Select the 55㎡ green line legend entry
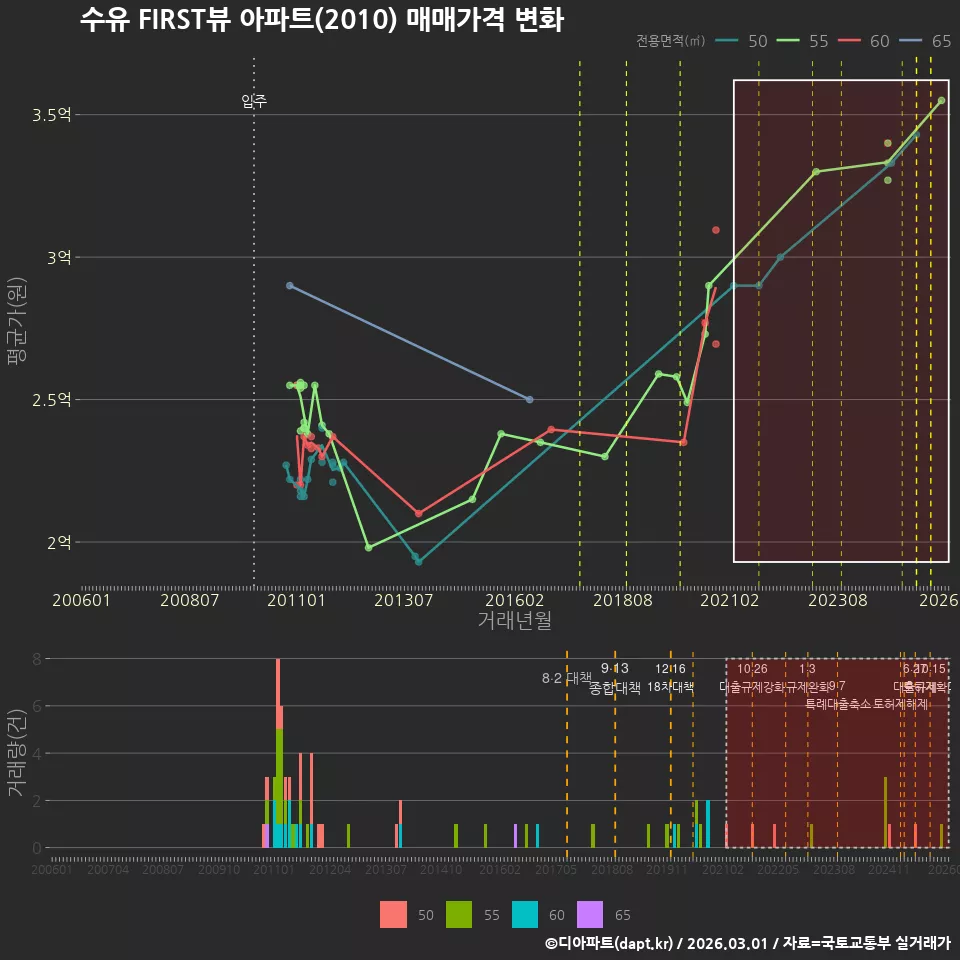960x960 pixels. pyautogui.click(x=802, y=41)
